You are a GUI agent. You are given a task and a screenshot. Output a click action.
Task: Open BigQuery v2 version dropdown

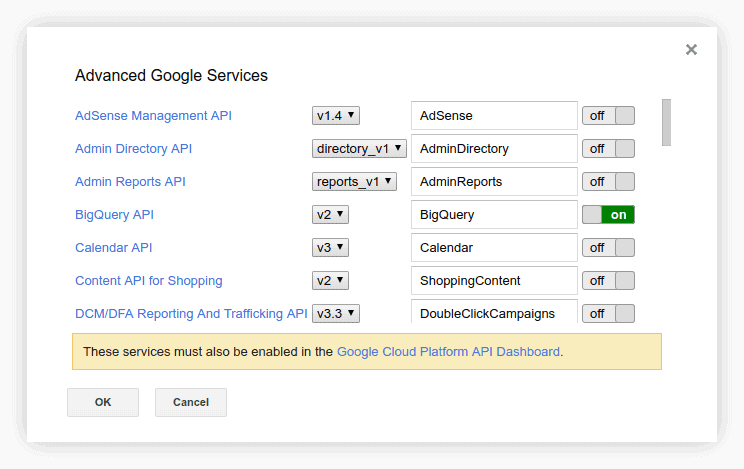point(330,215)
